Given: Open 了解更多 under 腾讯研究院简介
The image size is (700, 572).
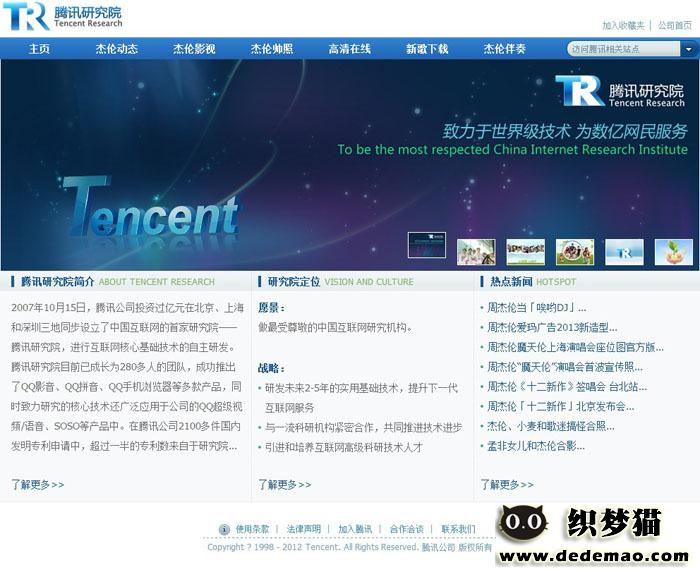Looking at the screenshot, I should point(38,484).
